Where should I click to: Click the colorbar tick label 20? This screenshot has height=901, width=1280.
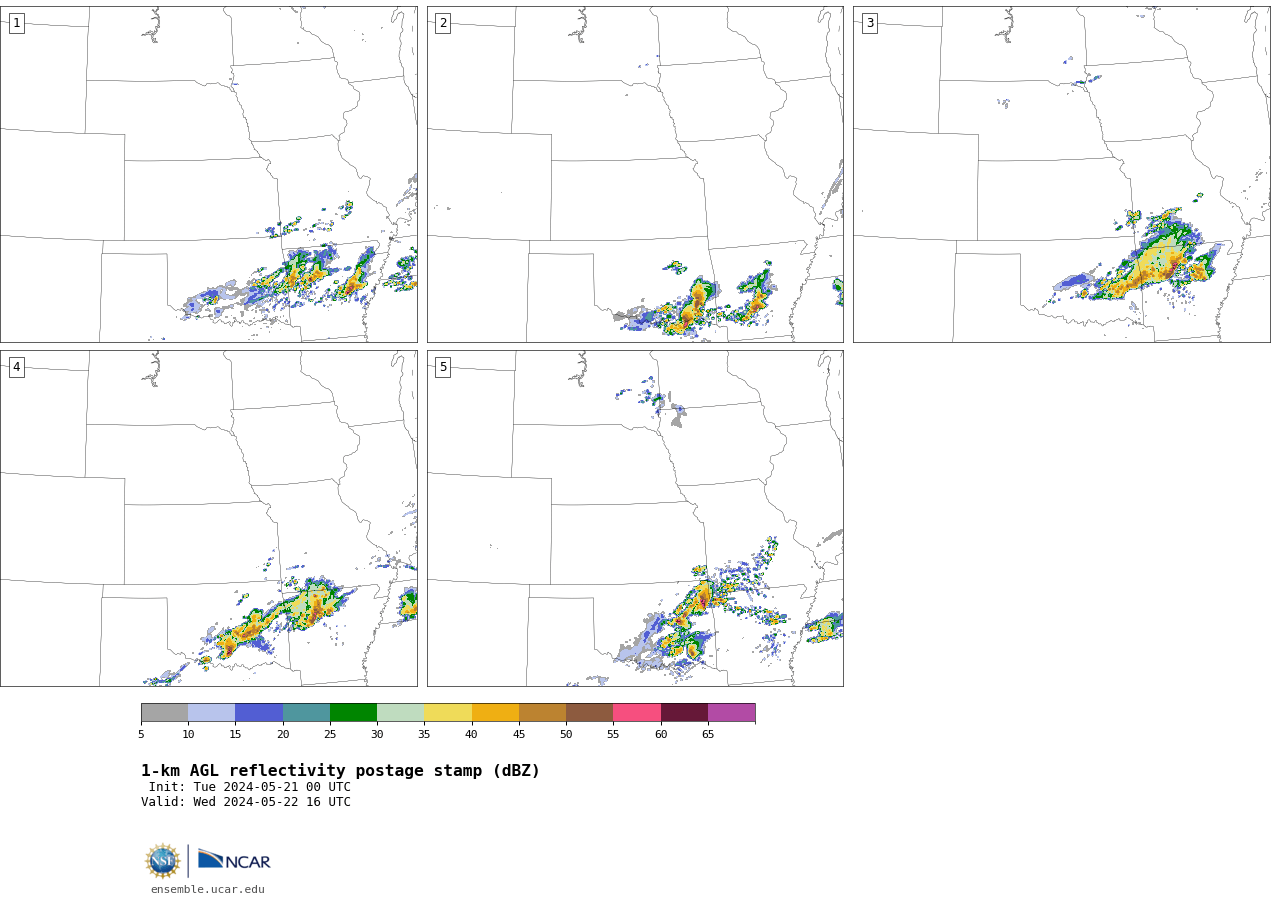pos(283,734)
